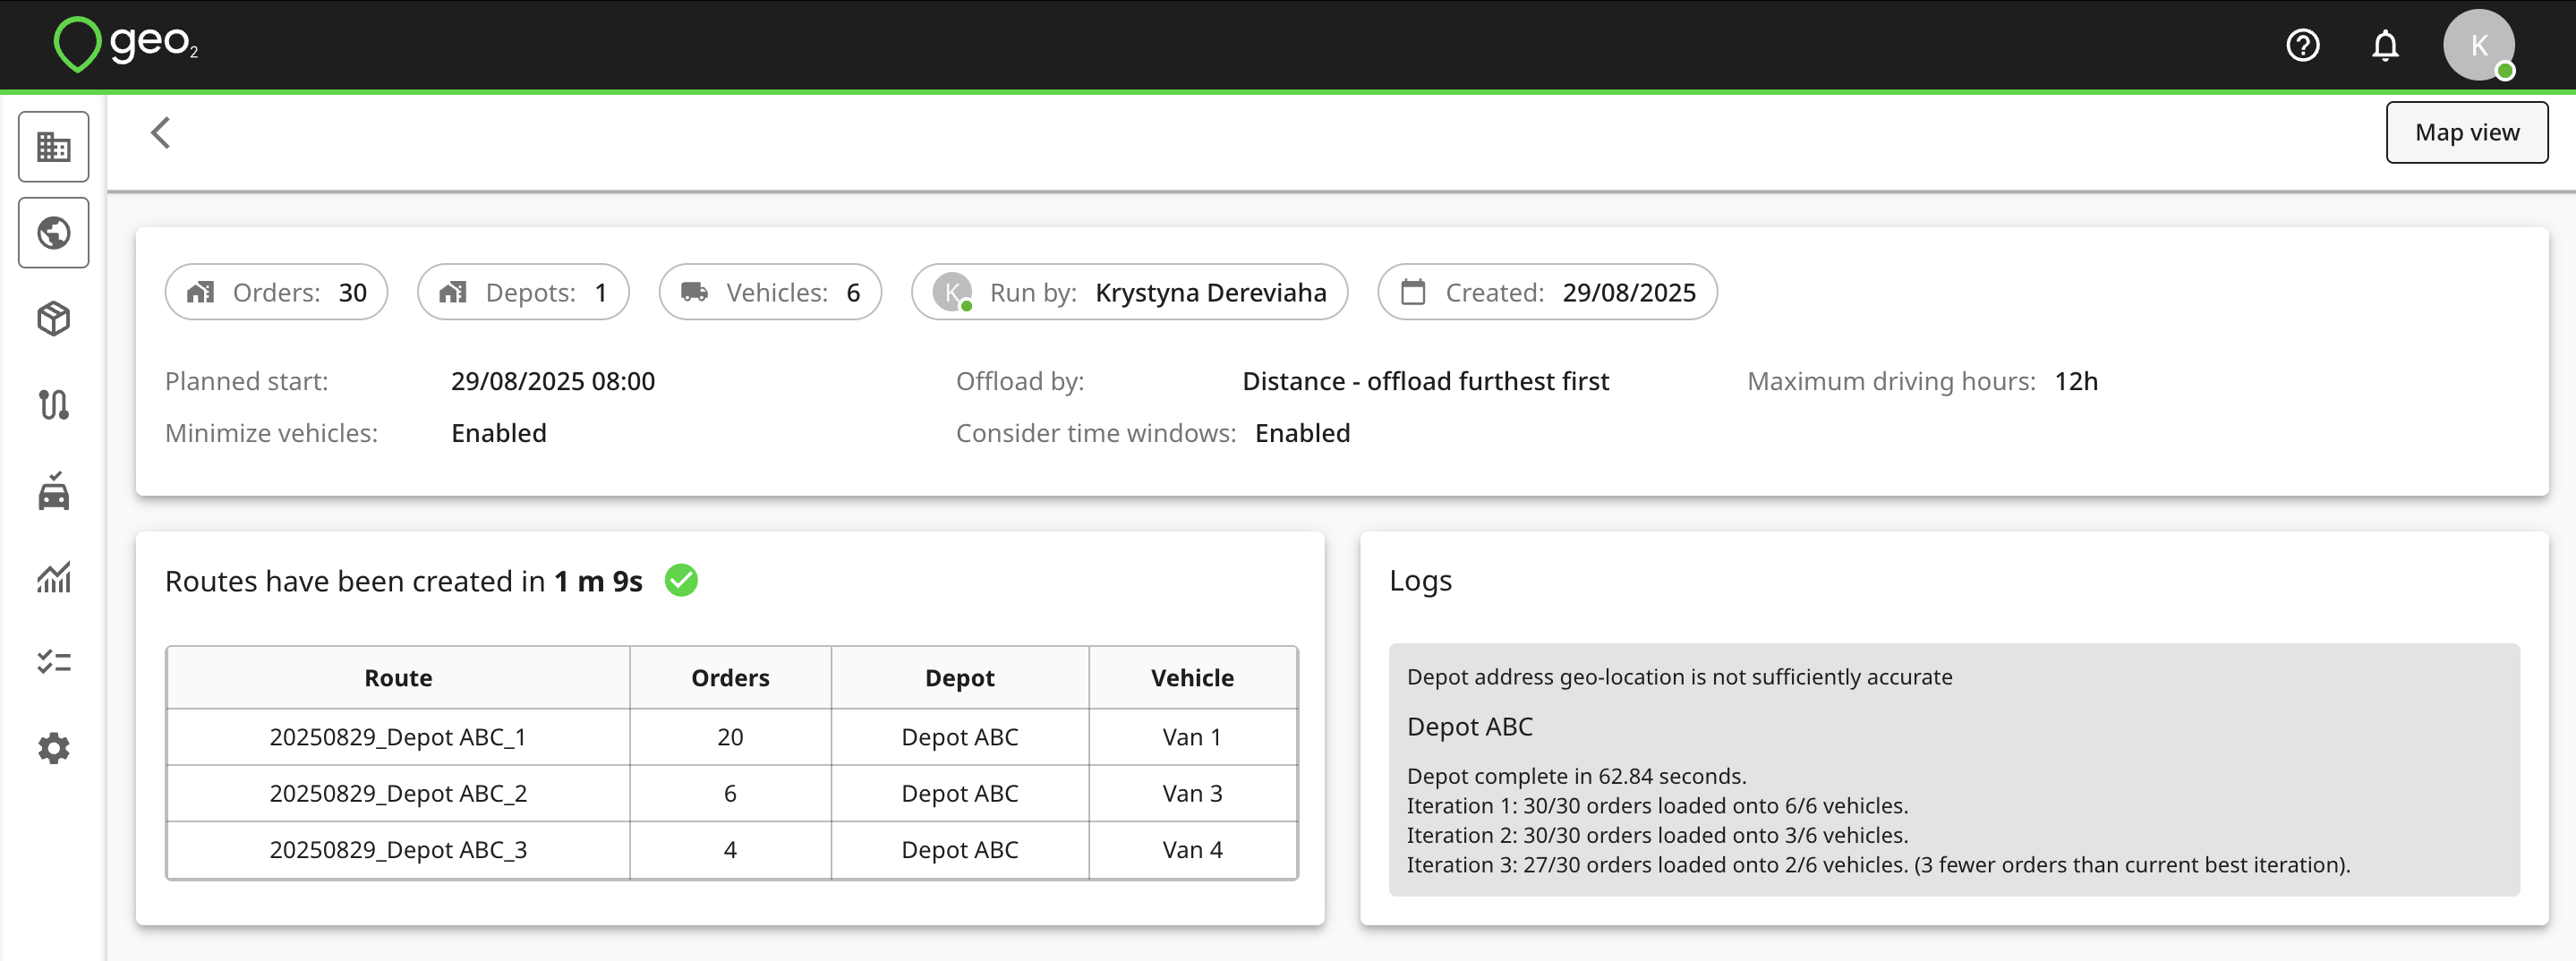
Task: Click the green success checkmark icon
Action: tap(681, 580)
